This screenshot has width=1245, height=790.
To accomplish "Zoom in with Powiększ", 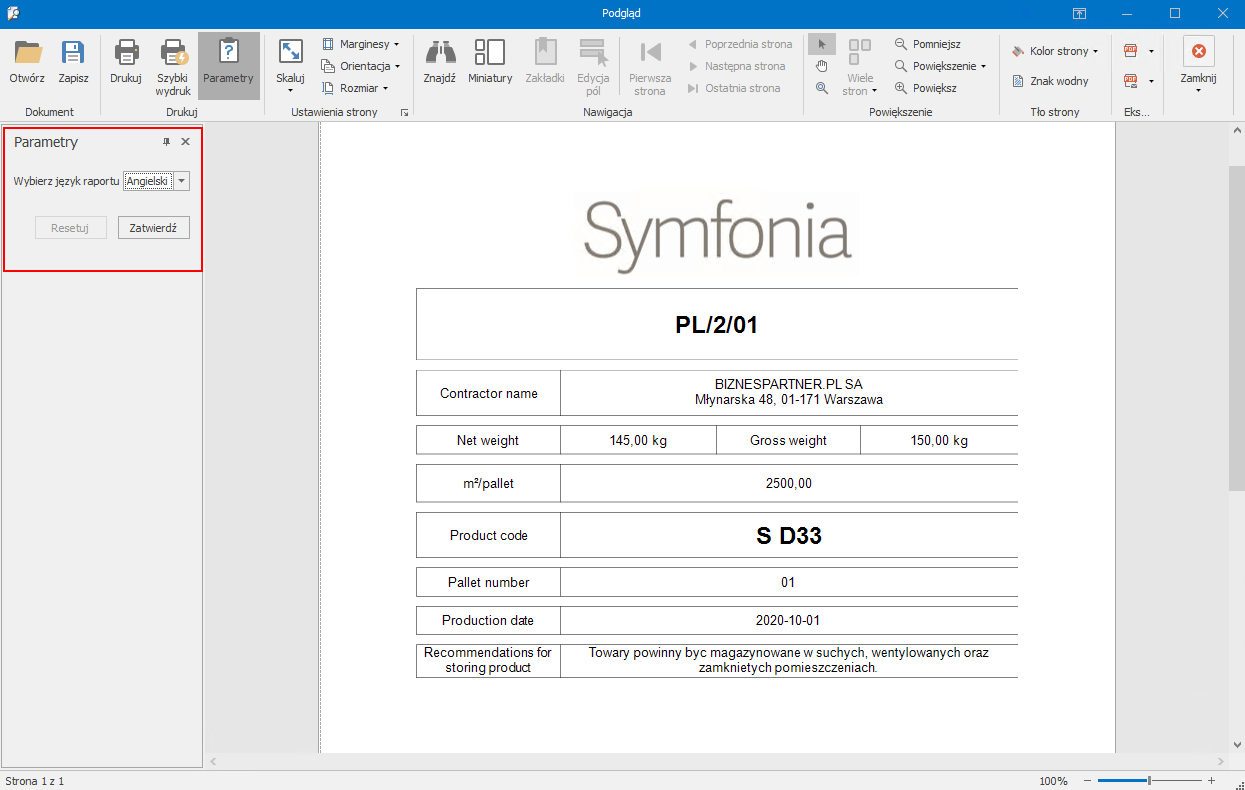I will pyautogui.click(x=925, y=88).
